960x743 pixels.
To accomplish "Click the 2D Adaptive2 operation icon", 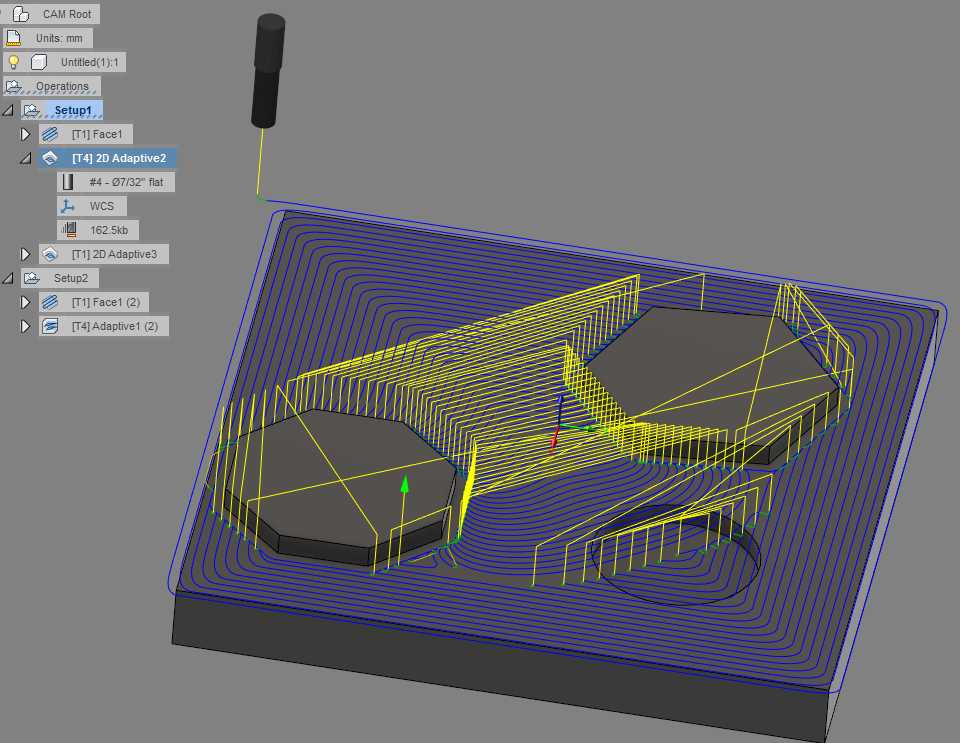I will coord(50,158).
